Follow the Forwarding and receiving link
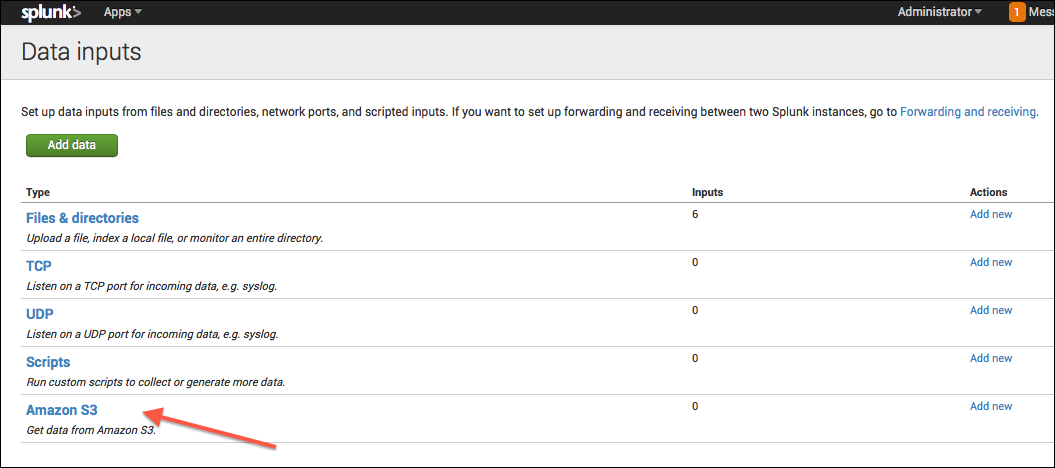 967,112
